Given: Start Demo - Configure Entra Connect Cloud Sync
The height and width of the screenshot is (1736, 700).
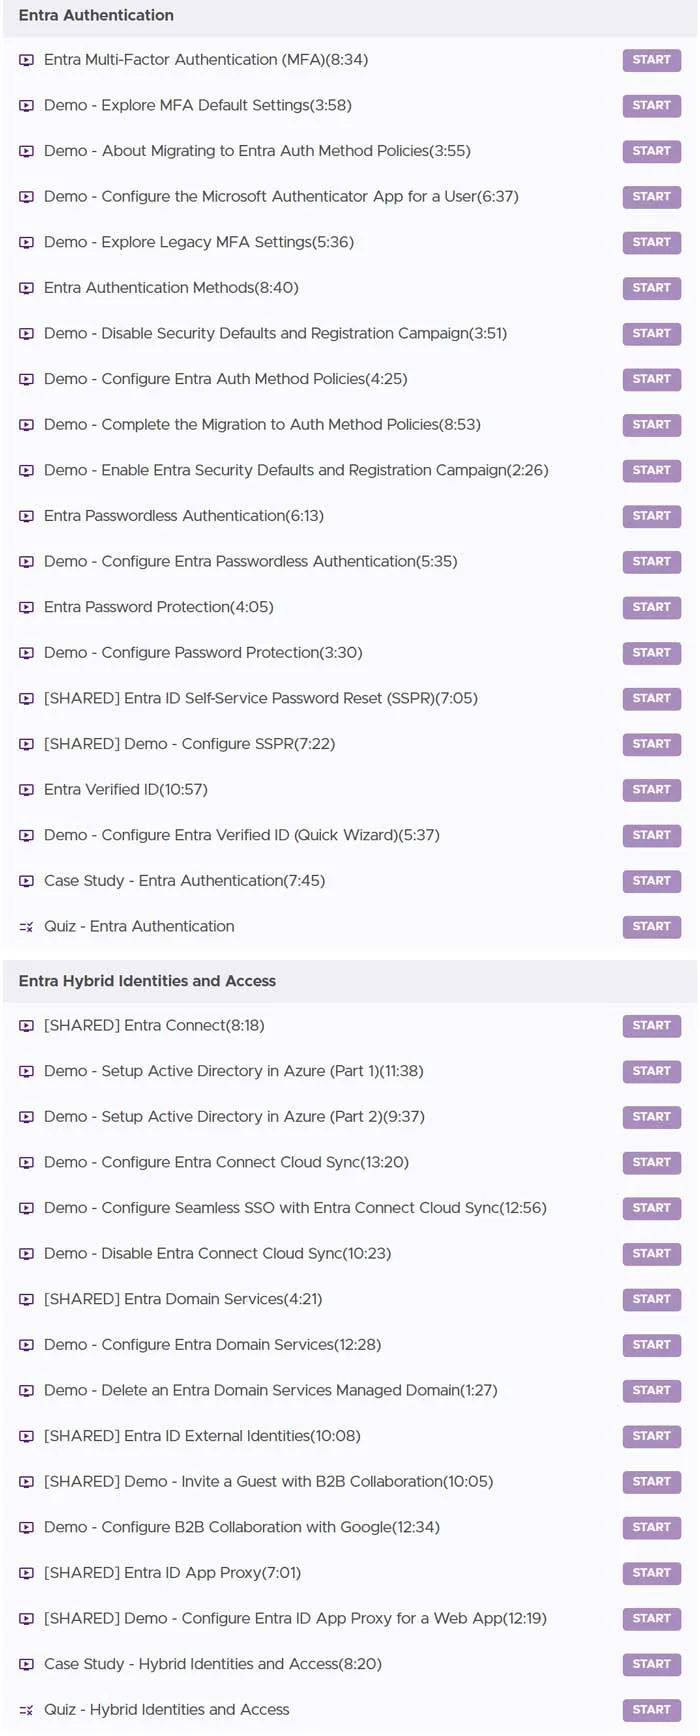Looking at the screenshot, I should [x=651, y=1163].
